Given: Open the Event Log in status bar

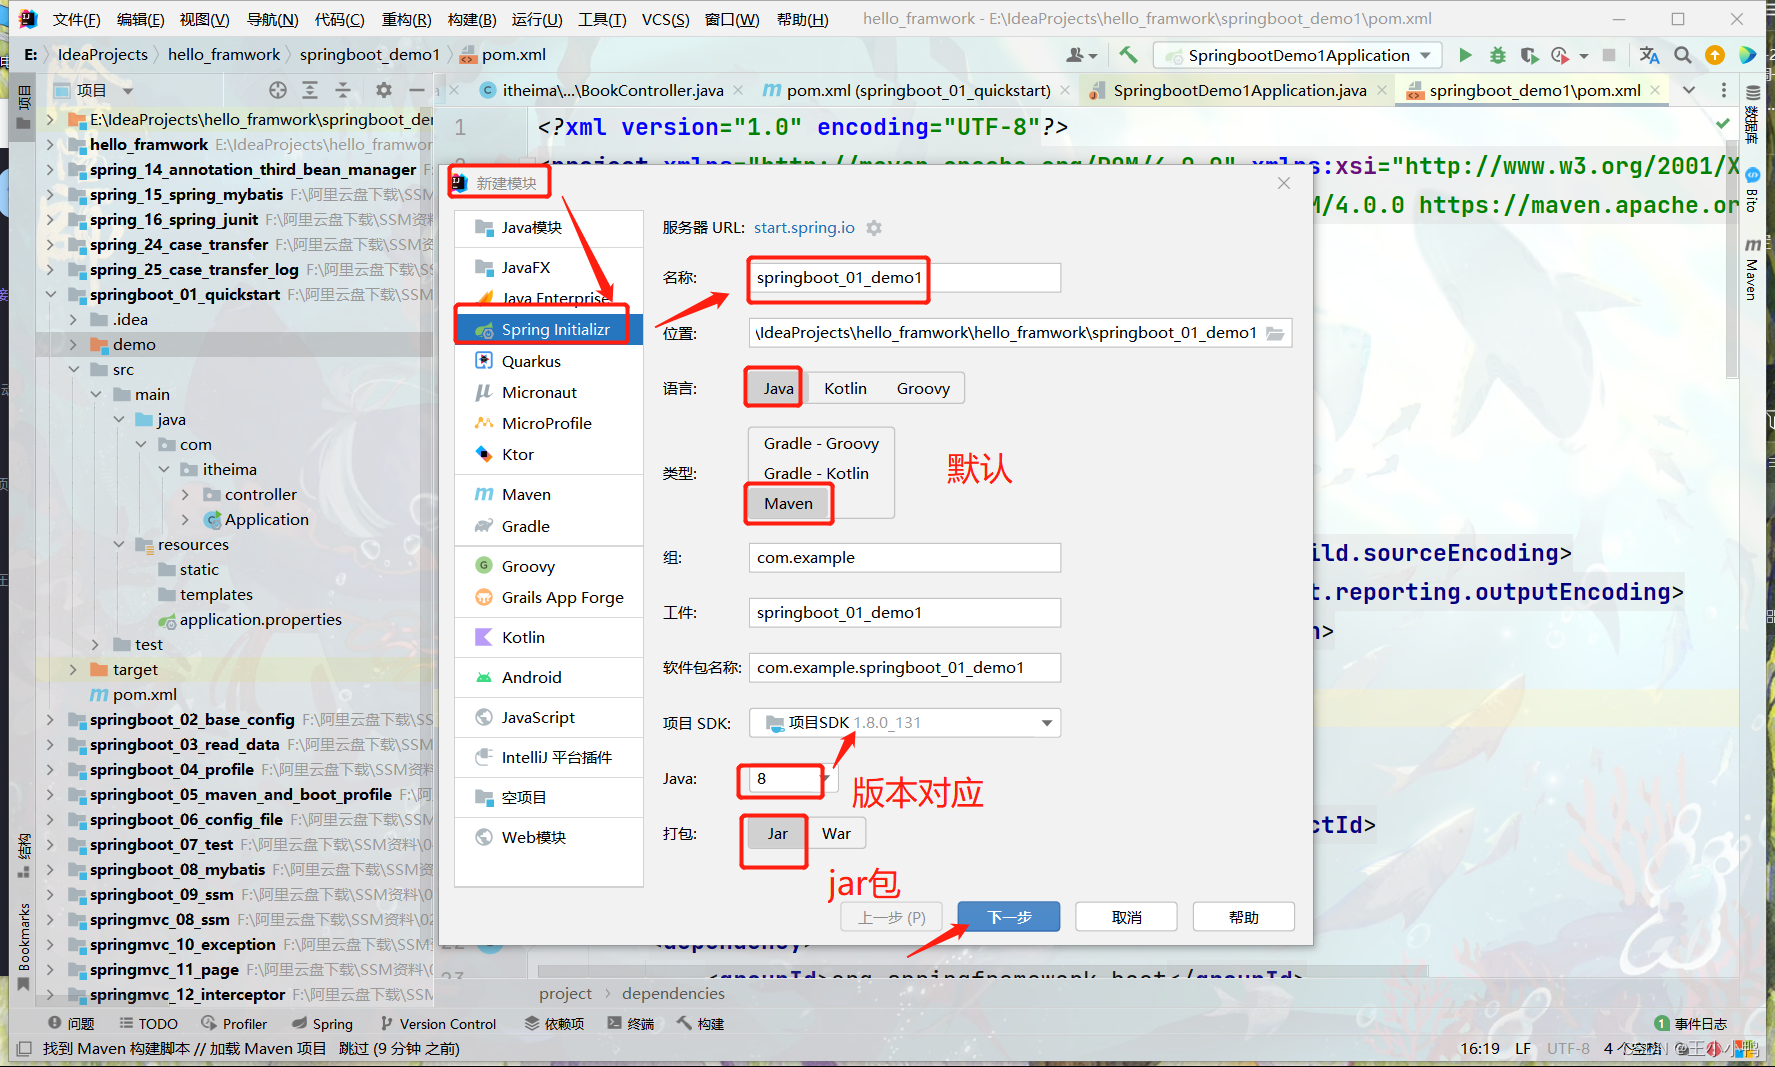Looking at the screenshot, I should (1691, 1023).
